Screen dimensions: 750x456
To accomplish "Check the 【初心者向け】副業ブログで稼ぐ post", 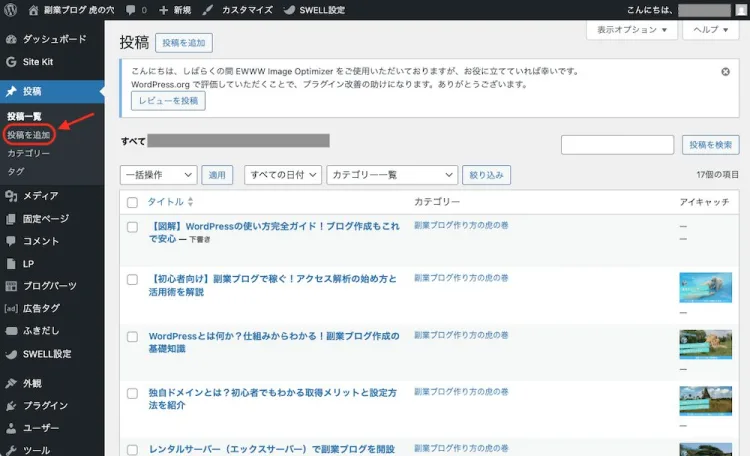I will click(132, 279).
